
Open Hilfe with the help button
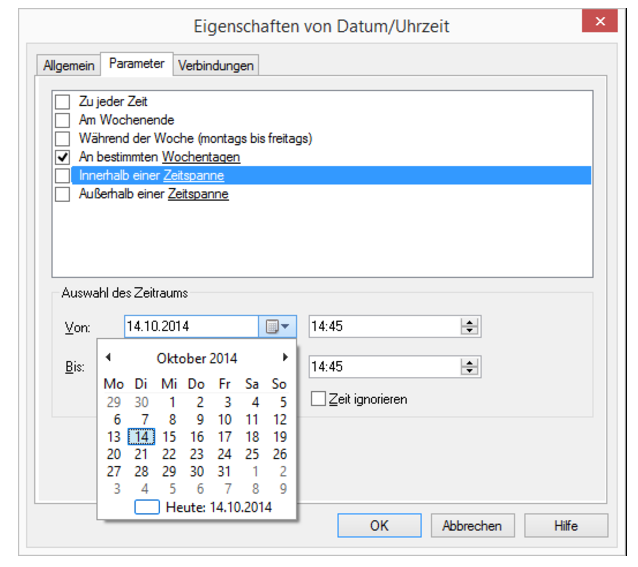point(566,525)
